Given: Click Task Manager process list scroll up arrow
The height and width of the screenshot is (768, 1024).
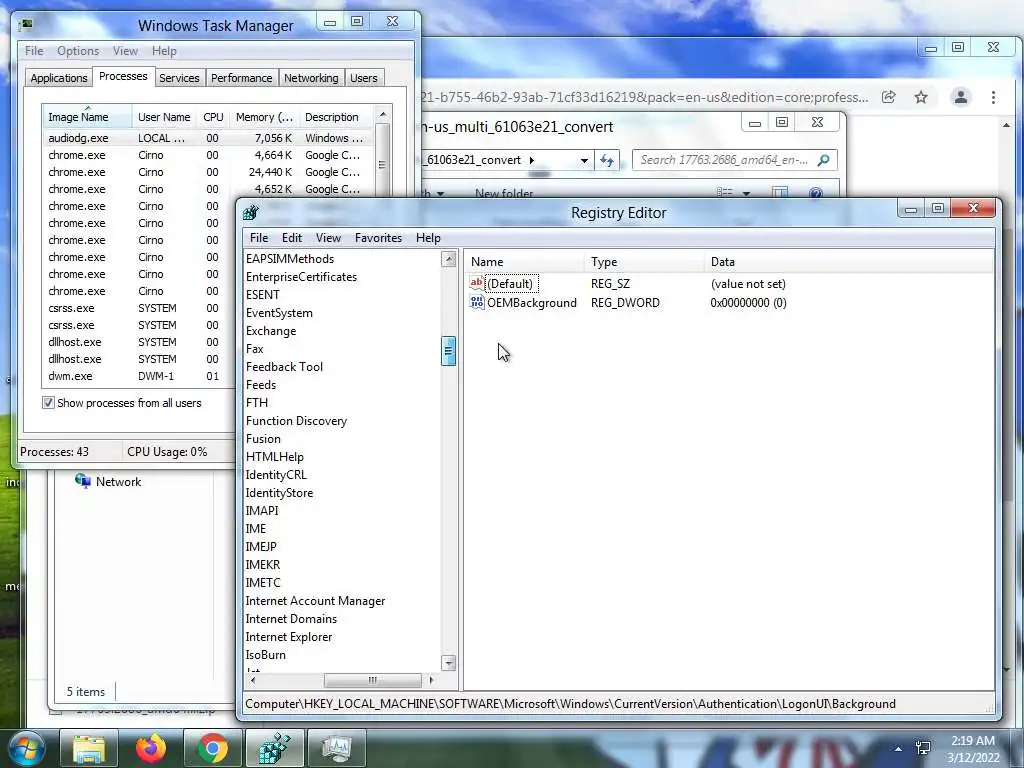Looking at the screenshot, I should [383, 114].
